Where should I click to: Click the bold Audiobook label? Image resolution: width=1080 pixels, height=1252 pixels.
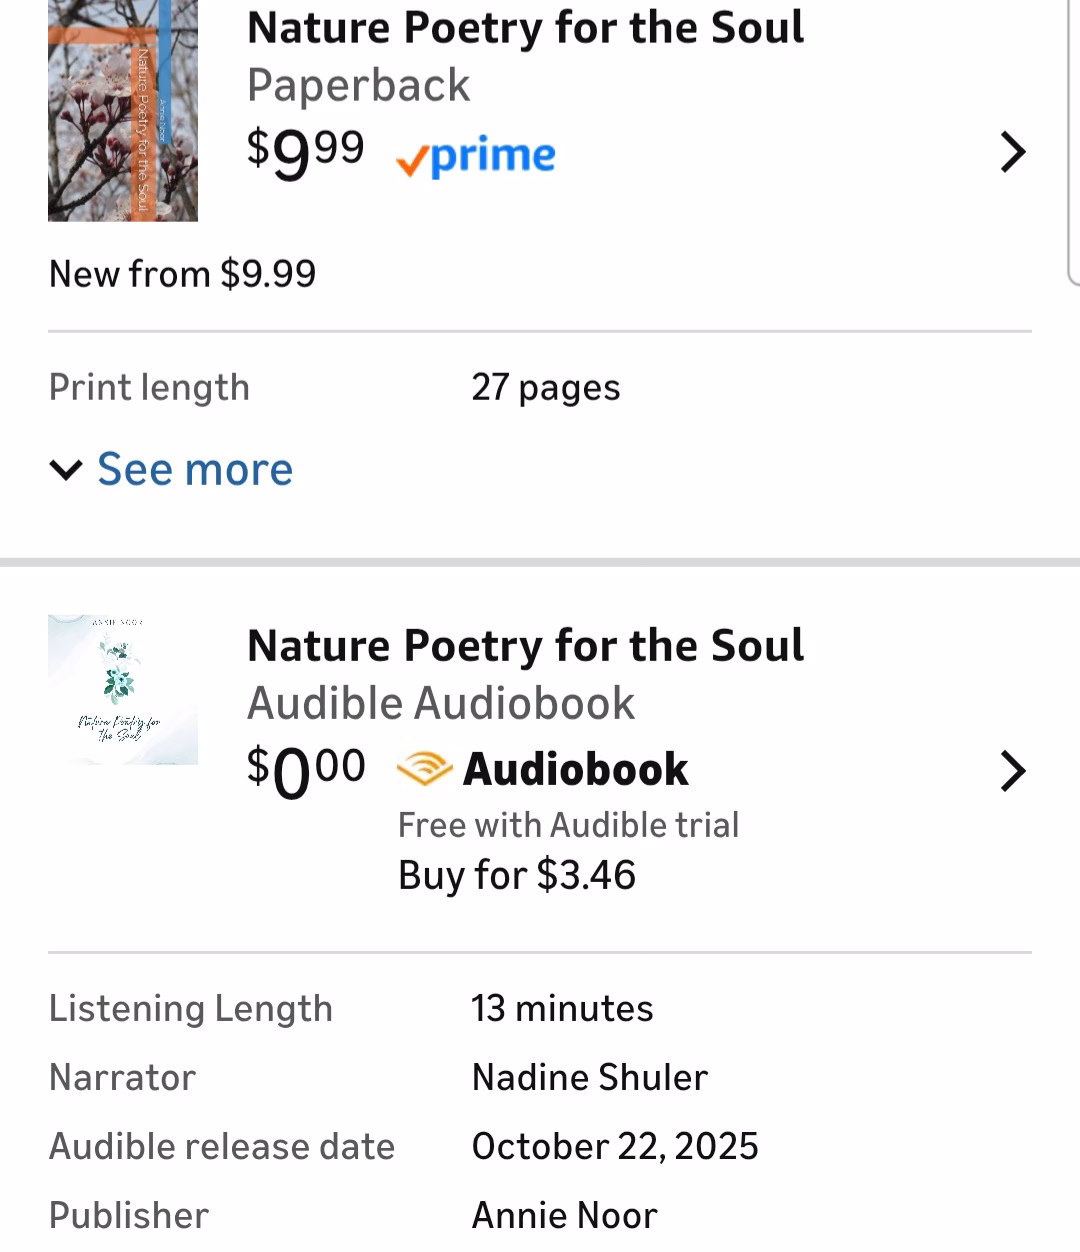576,770
